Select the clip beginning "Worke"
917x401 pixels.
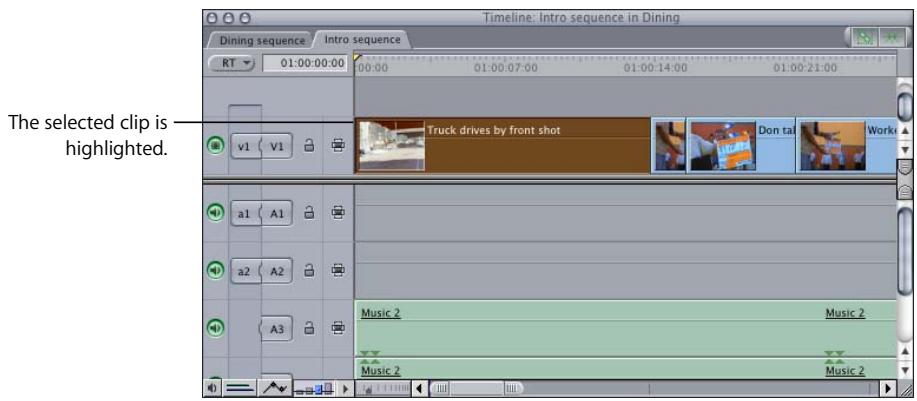(848, 146)
